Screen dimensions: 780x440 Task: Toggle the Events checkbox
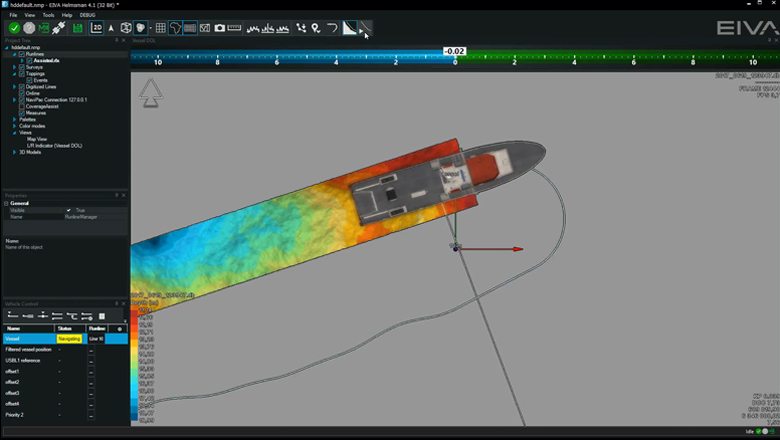(29, 80)
